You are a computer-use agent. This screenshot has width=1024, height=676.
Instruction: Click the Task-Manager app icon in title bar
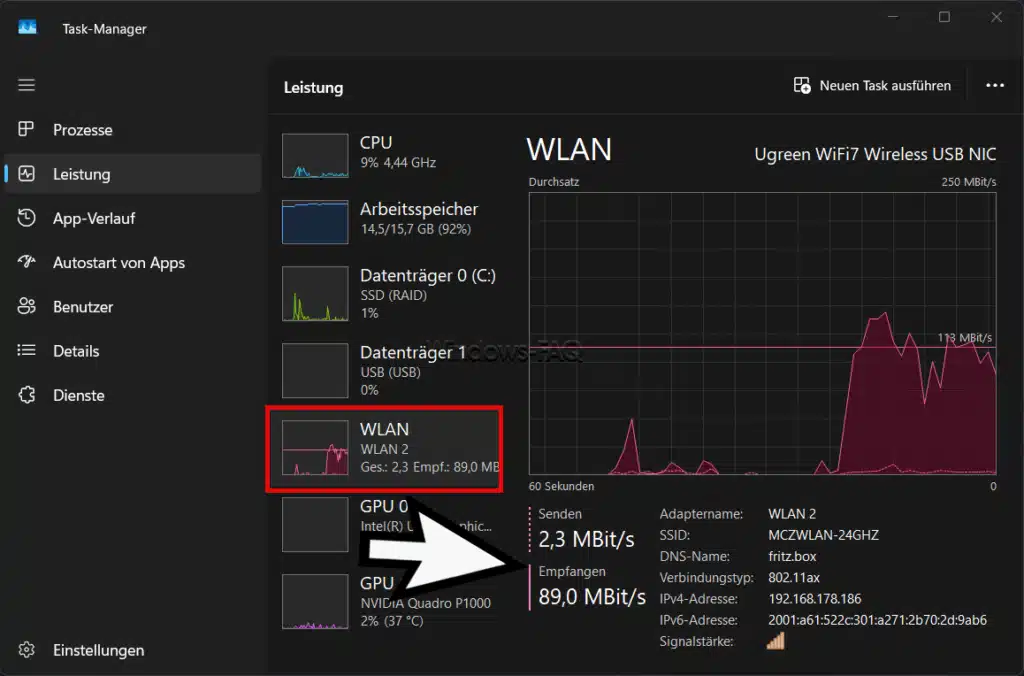27,27
